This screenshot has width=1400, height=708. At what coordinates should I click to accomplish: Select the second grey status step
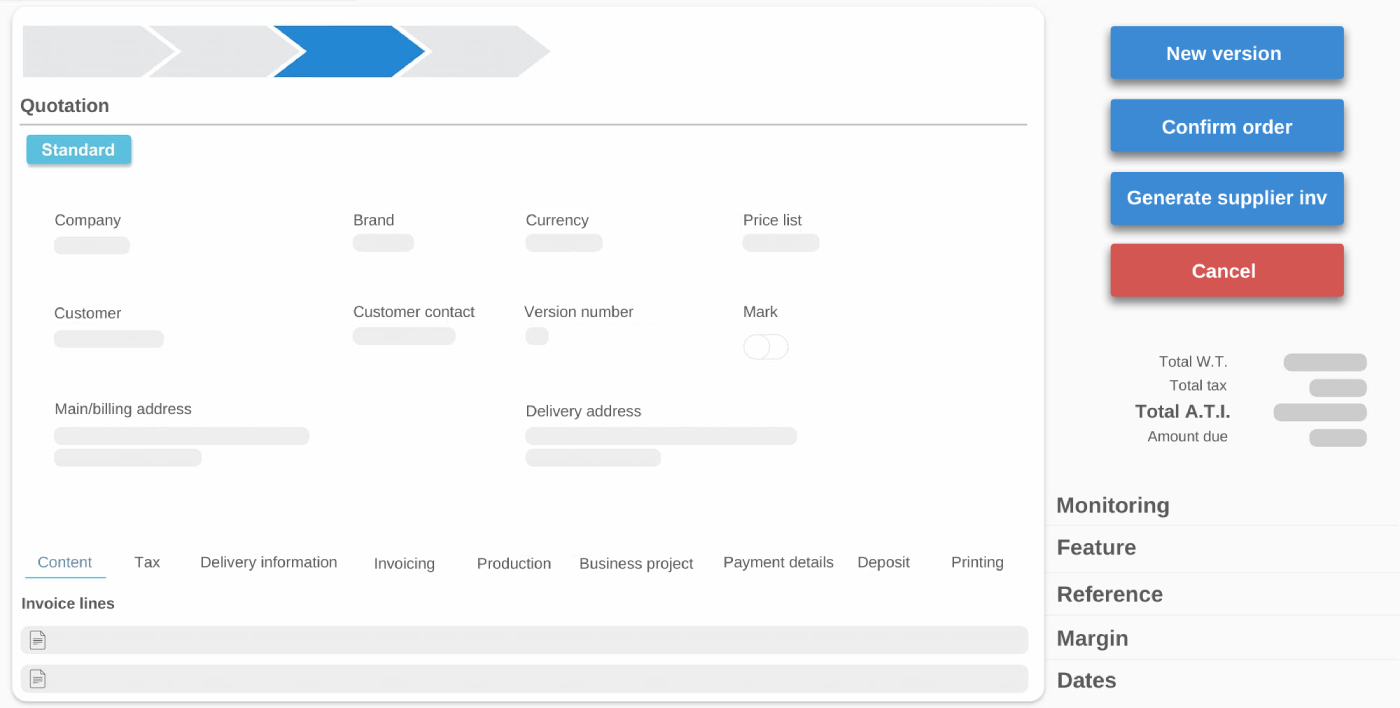224,52
